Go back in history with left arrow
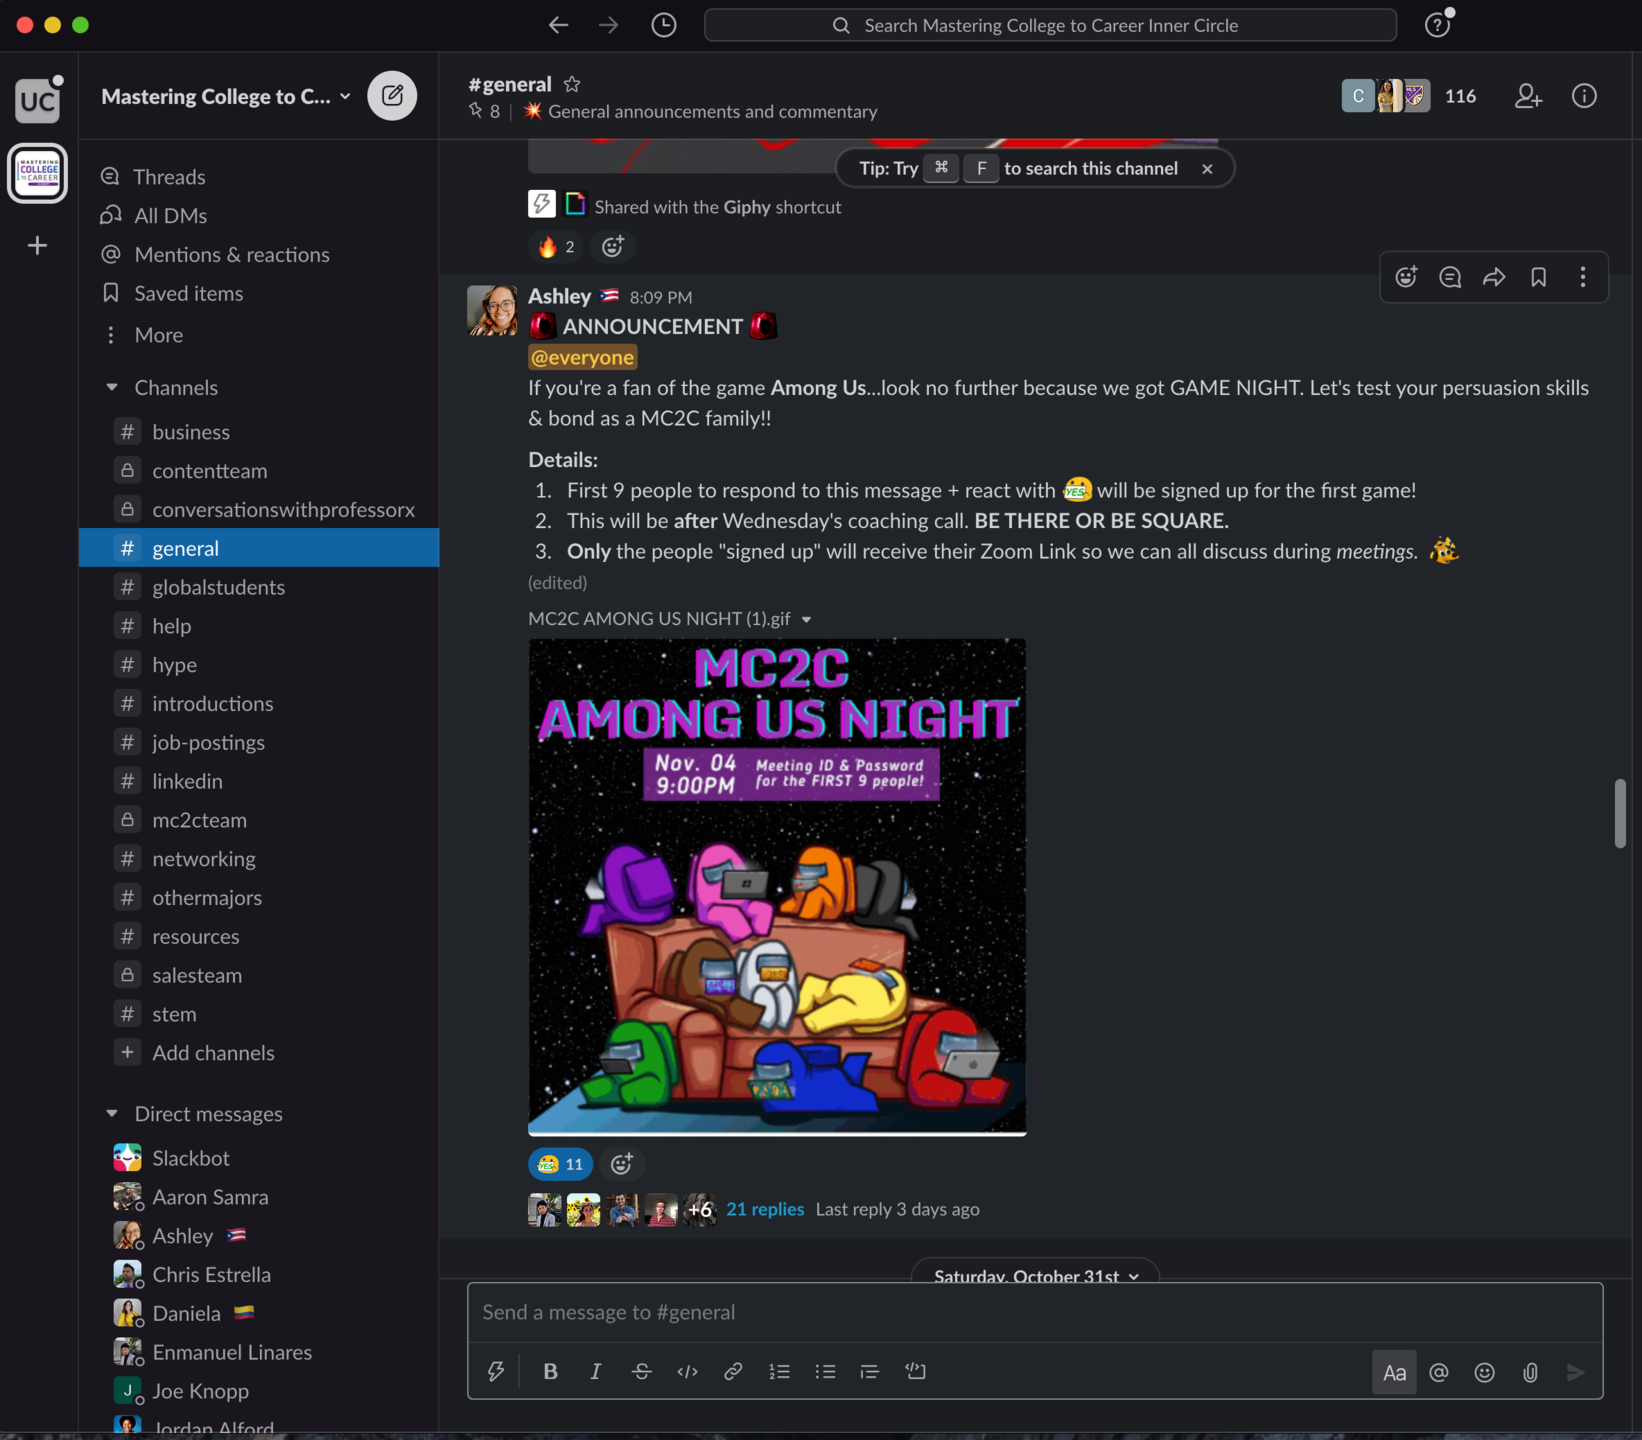The width and height of the screenshot is (1642, 1440). pyautogui.click(x=558, y=25)
